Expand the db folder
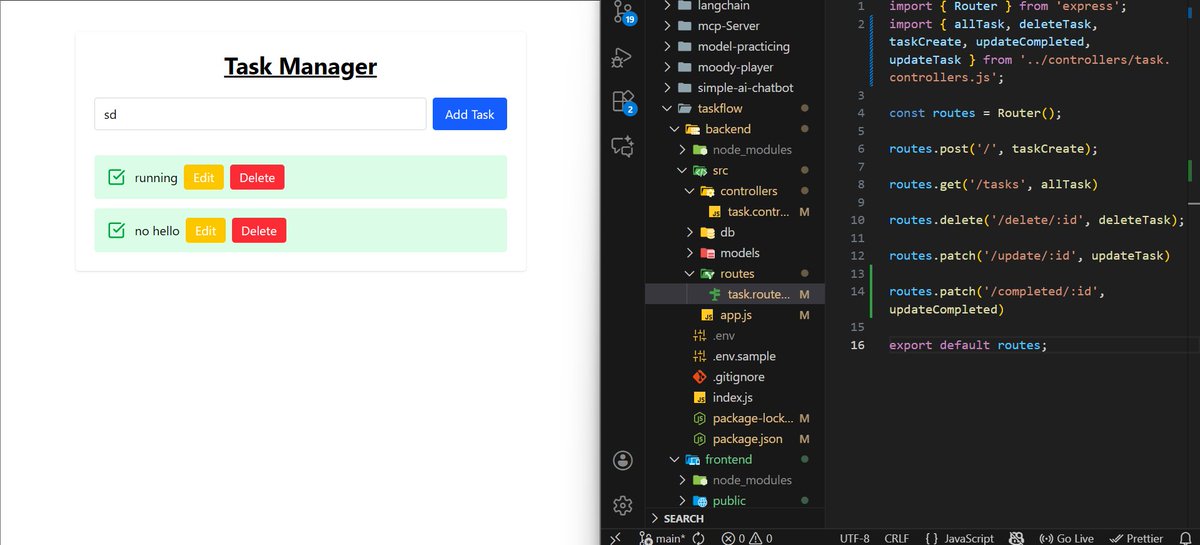The height and width of the screenshot is (545, 1200). click(x=690, y=232)
